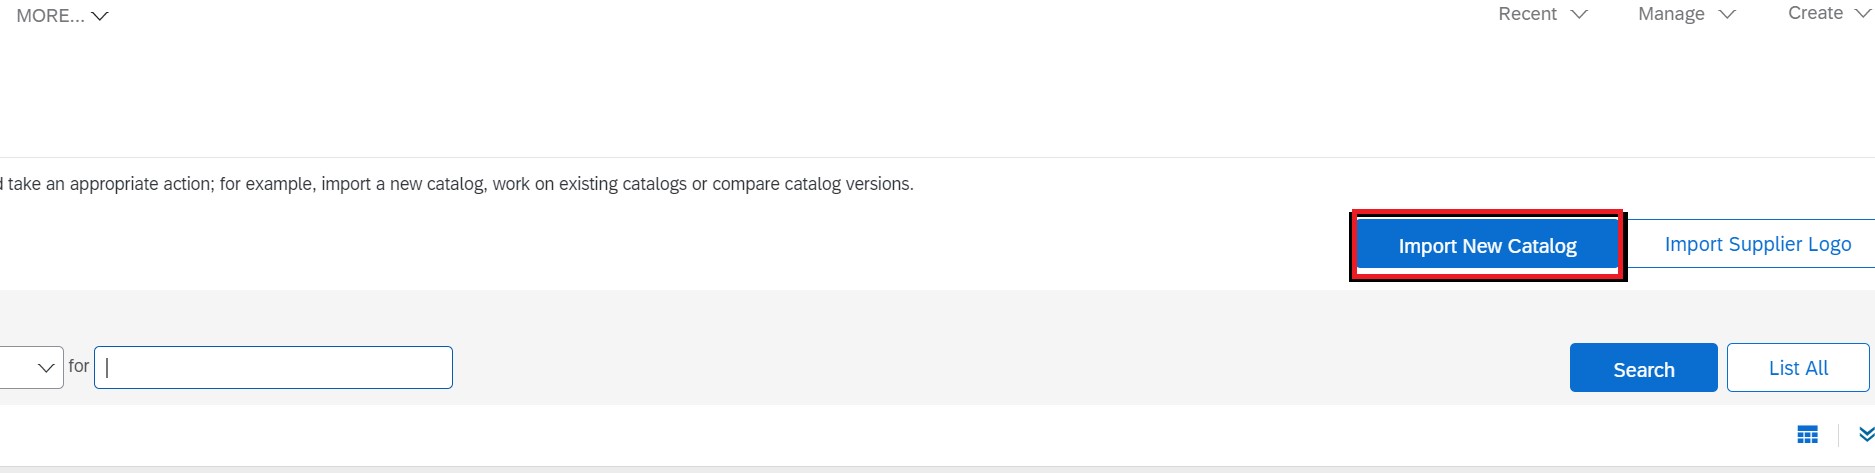Open the Manage menu
The height and width of the screenshot is (473, 1875).
click(x=1671, y=14)
